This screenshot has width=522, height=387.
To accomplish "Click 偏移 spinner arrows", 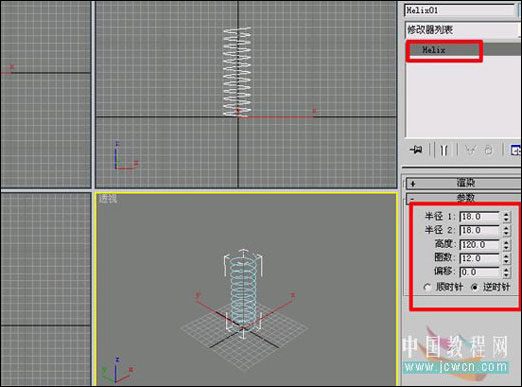I will tap(506, 272).
